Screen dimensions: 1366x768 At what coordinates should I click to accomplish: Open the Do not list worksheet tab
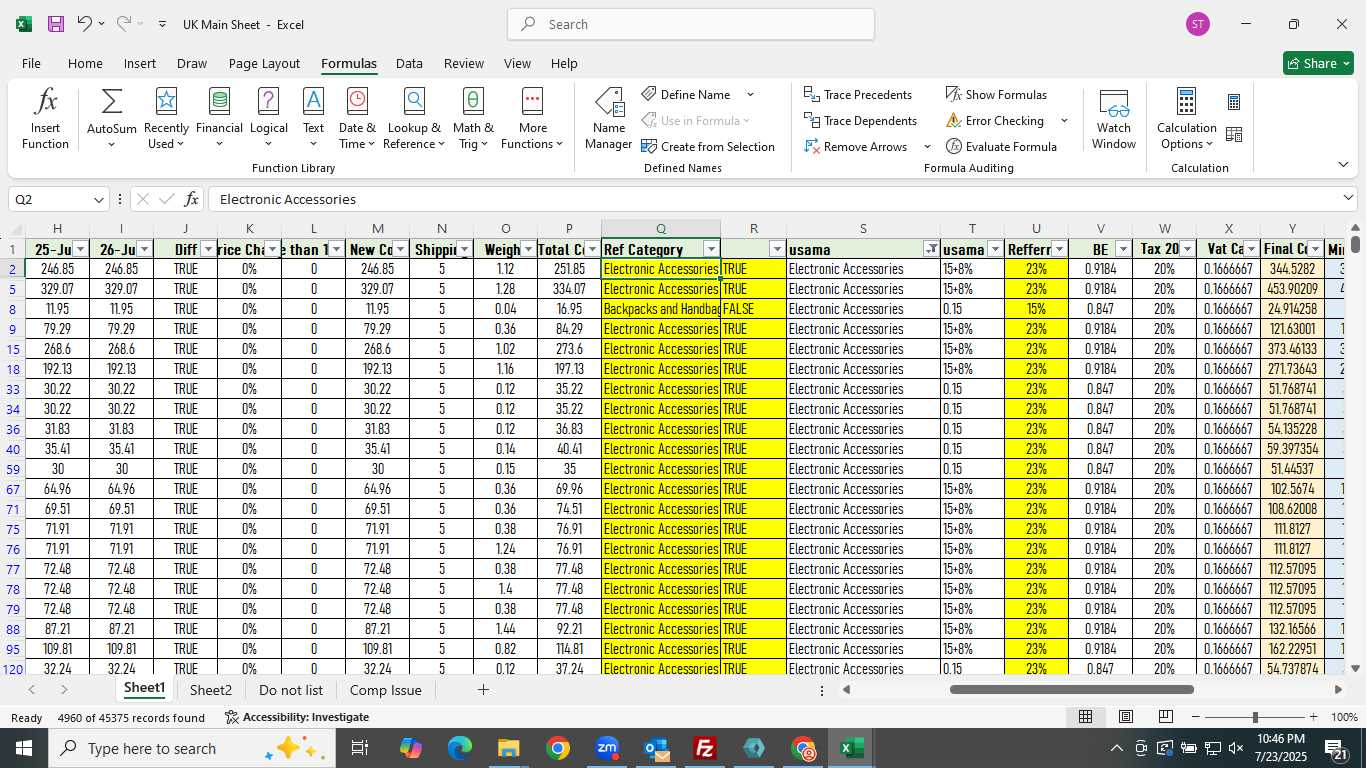pos(291,690)
